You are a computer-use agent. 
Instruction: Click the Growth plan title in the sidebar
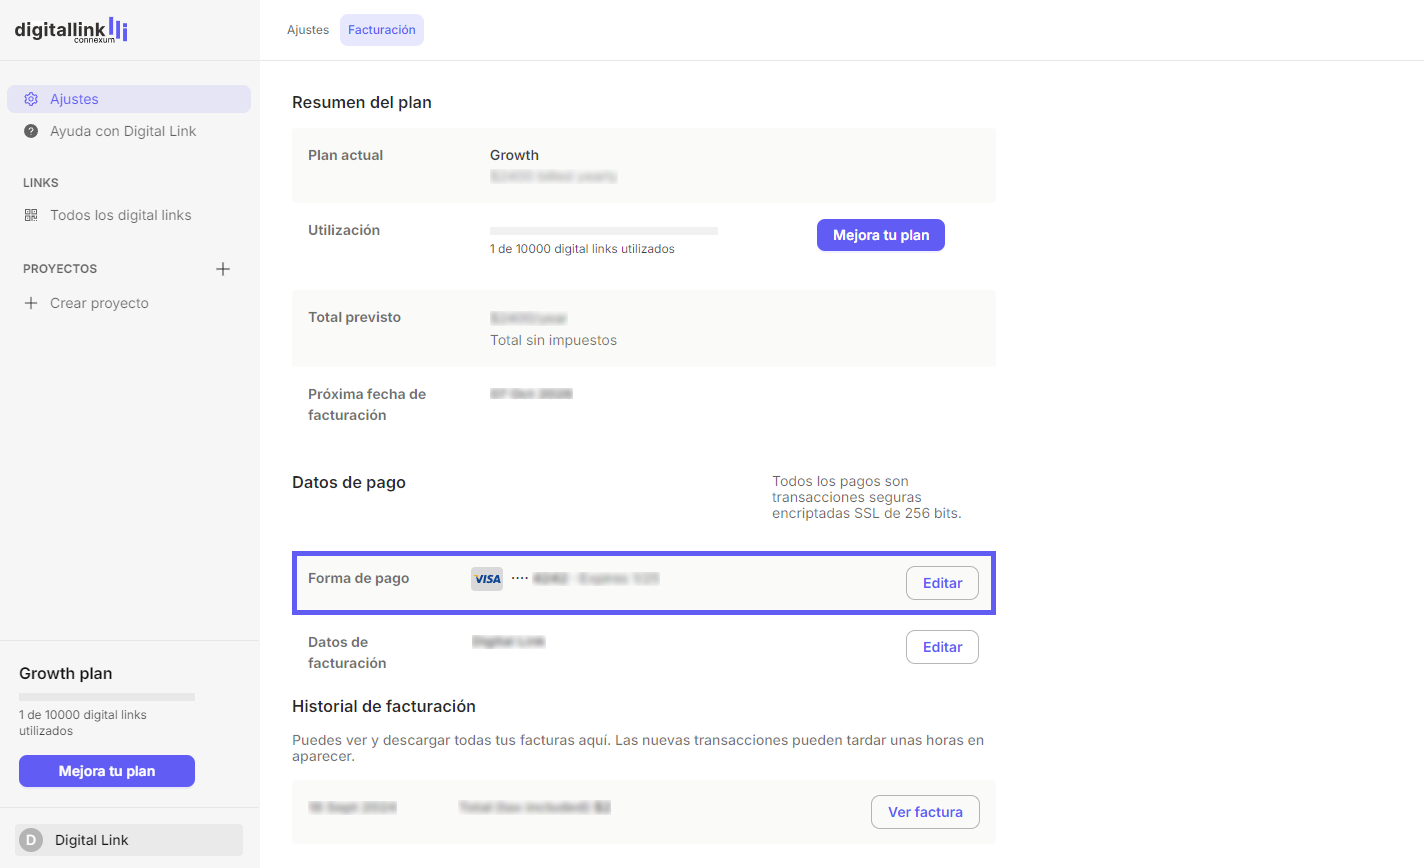[66, 673]
